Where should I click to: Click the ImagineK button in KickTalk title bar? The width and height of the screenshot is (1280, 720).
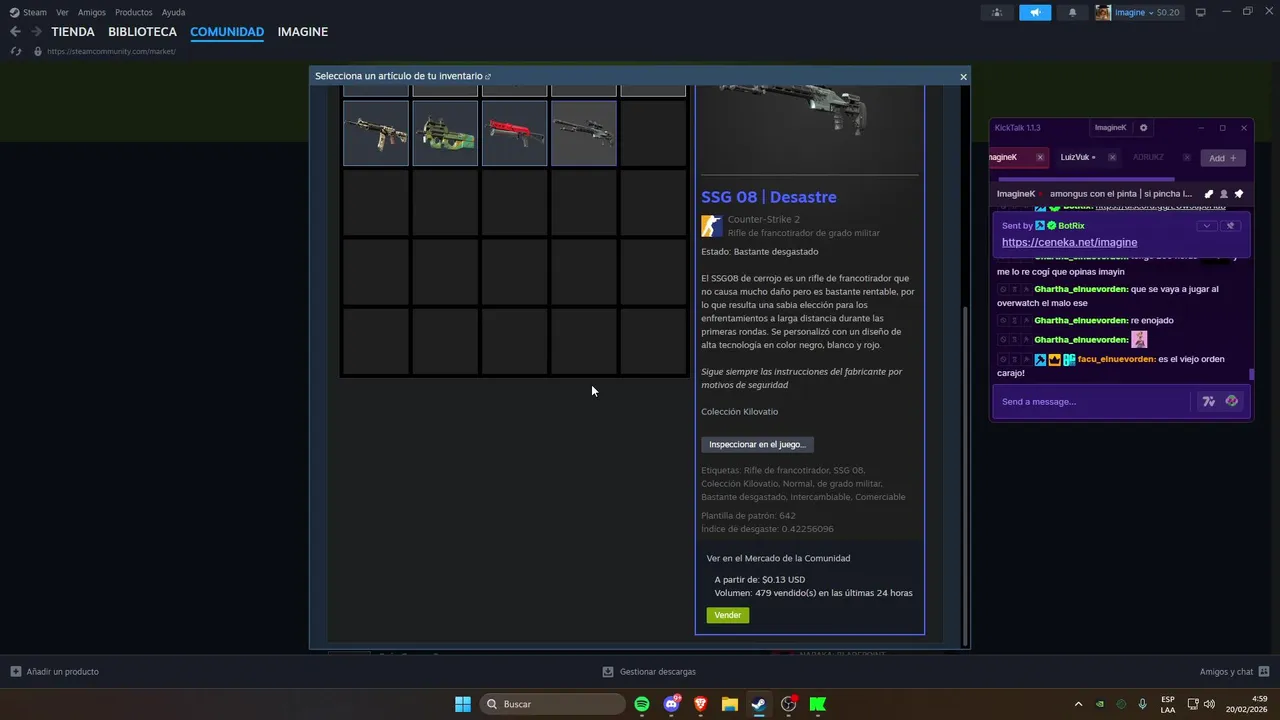[x=1111, y=128]
